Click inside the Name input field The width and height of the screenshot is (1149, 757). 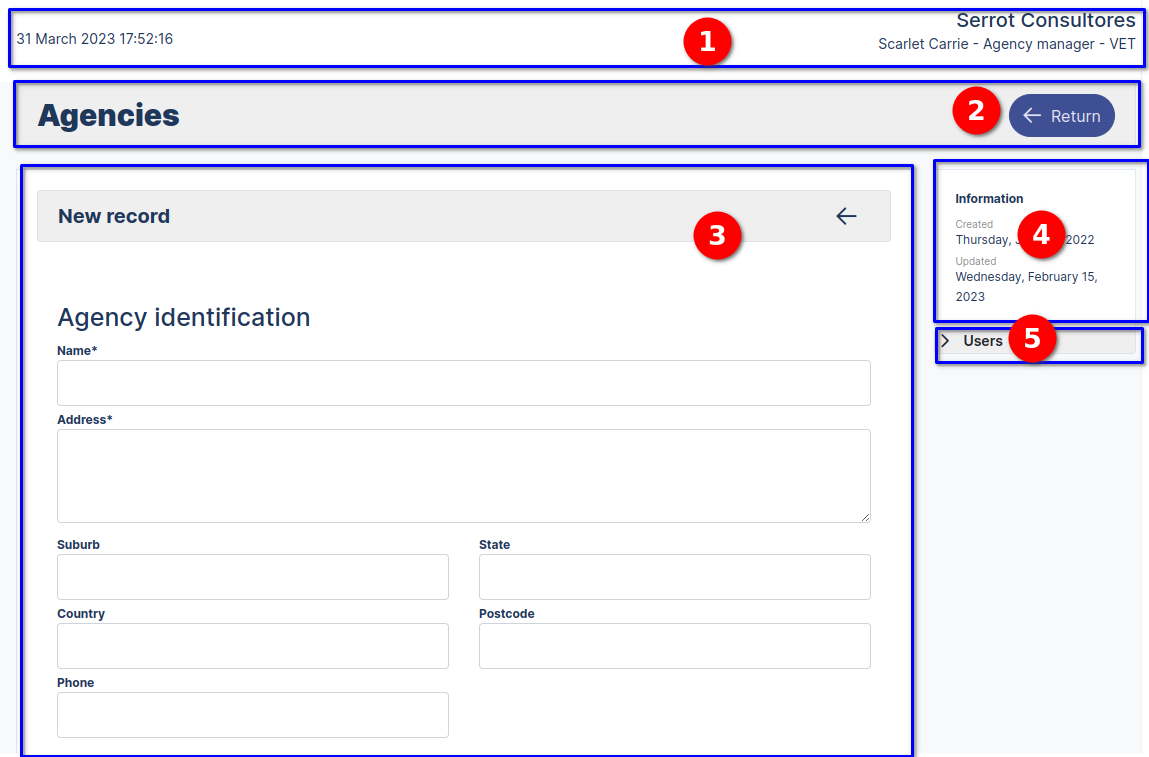tap(463, 382)
